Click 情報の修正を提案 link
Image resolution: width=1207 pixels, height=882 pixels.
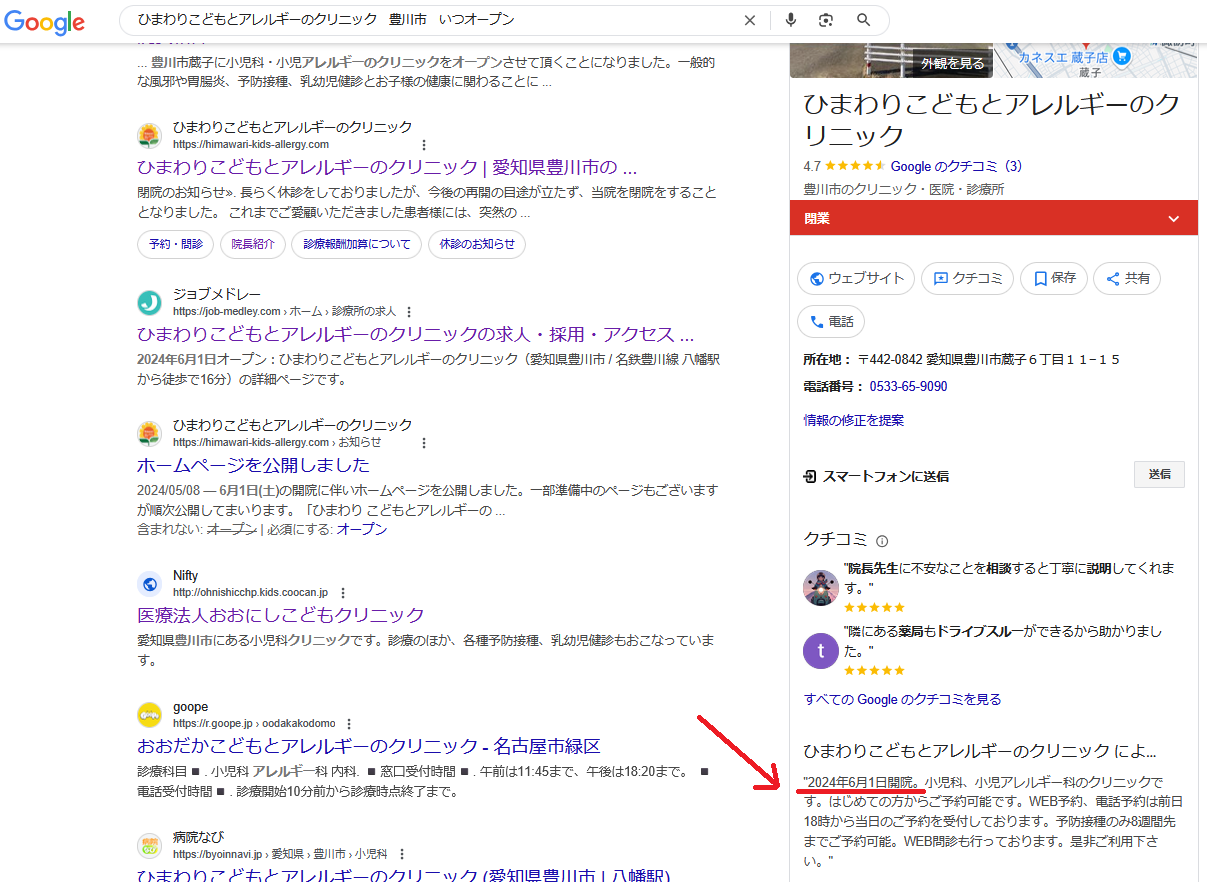pyautogui.click(x=854, y=420)
